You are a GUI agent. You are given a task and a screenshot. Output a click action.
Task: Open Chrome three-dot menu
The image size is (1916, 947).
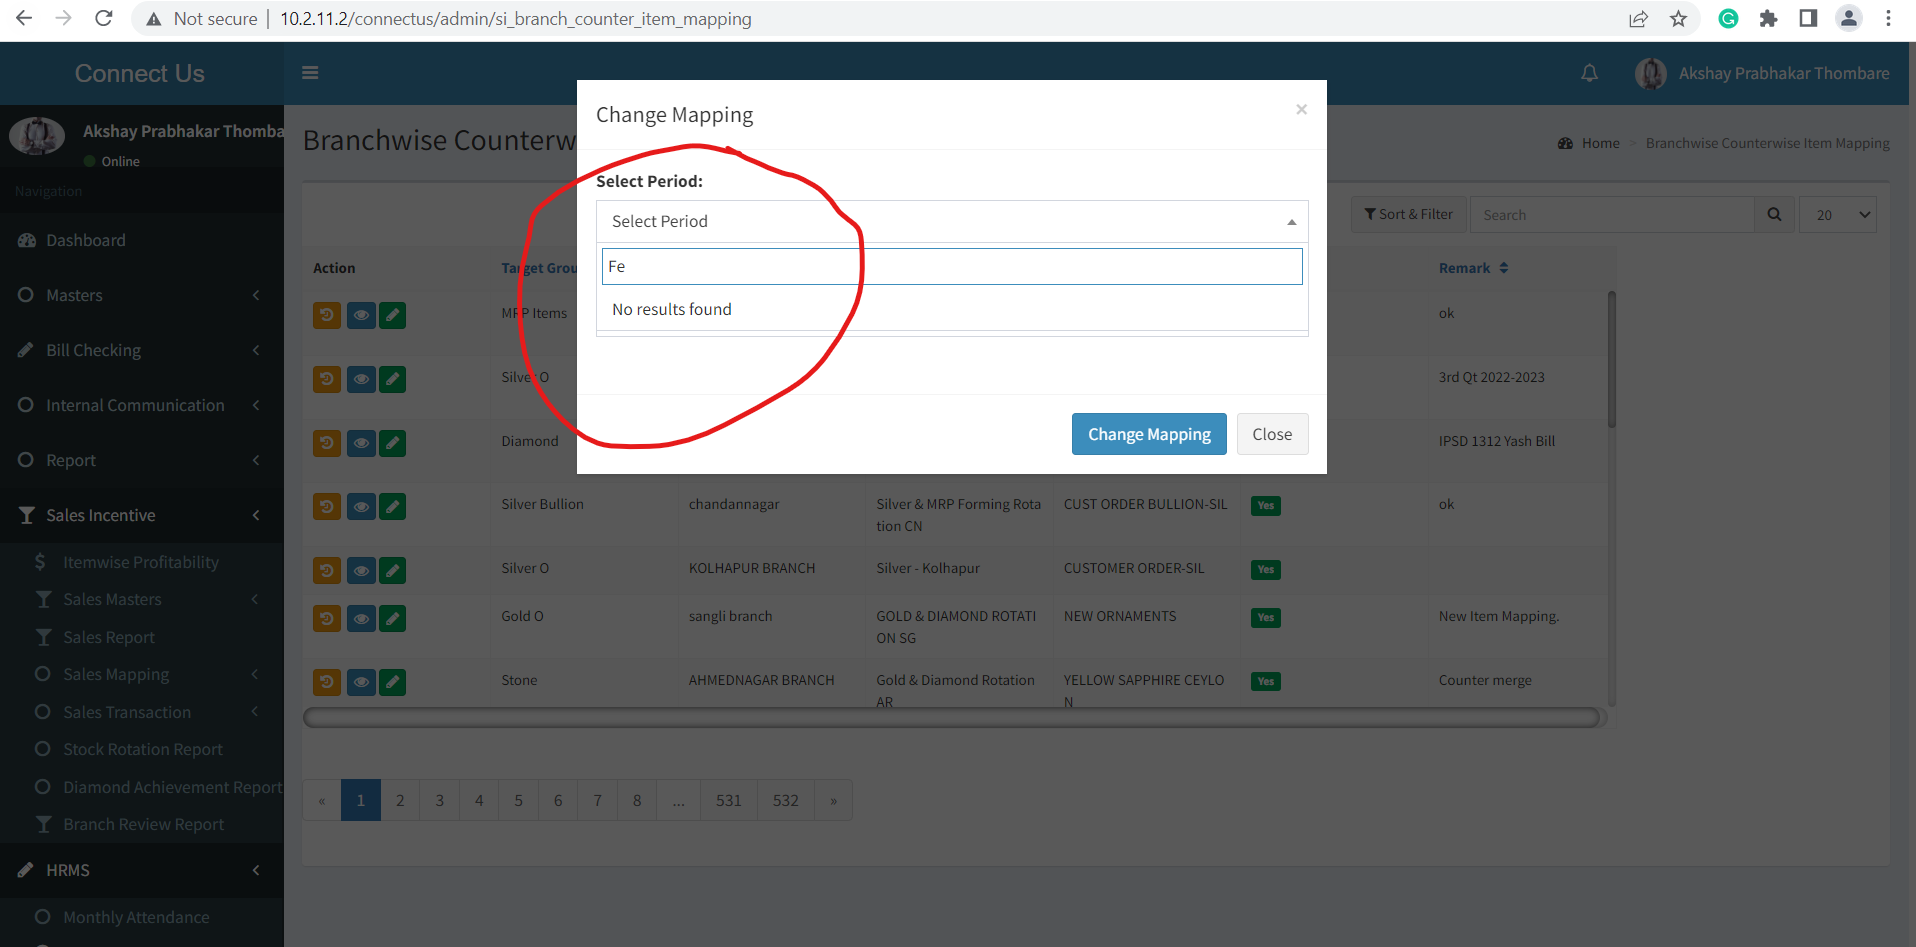click(1888, 18)
